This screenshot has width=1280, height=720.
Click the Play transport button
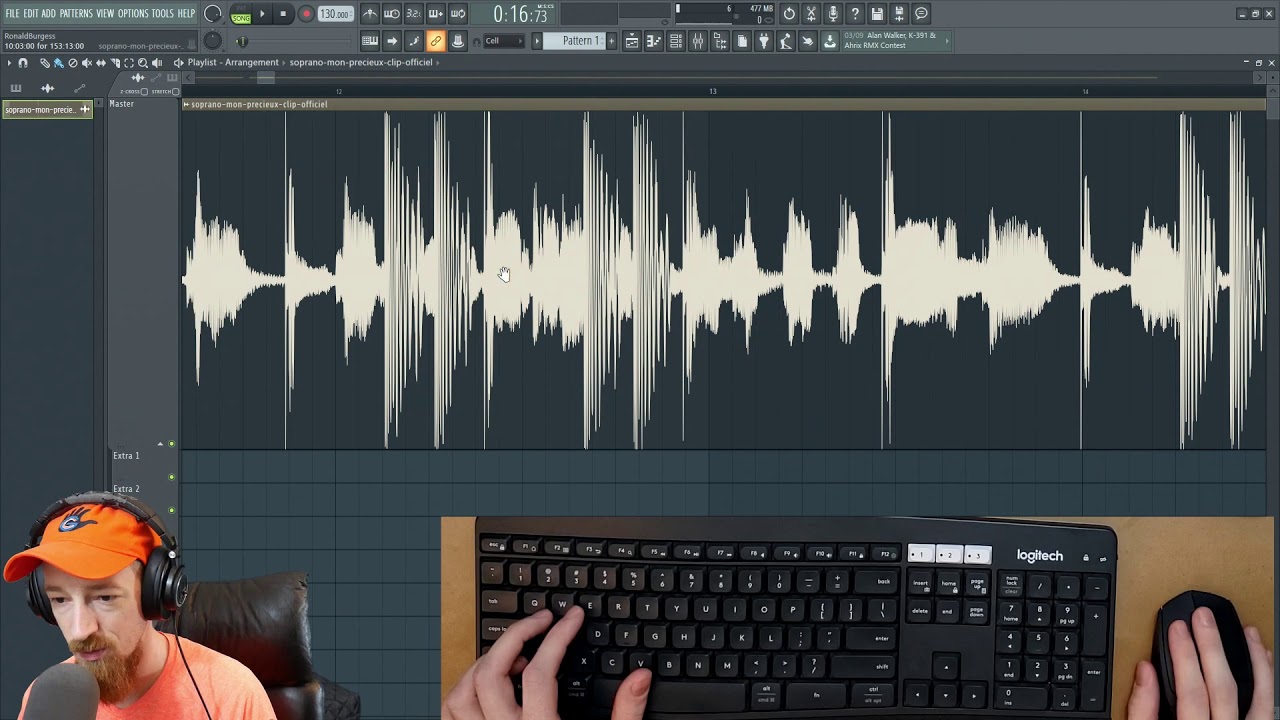pyautogui.click(x=262, y=14)
